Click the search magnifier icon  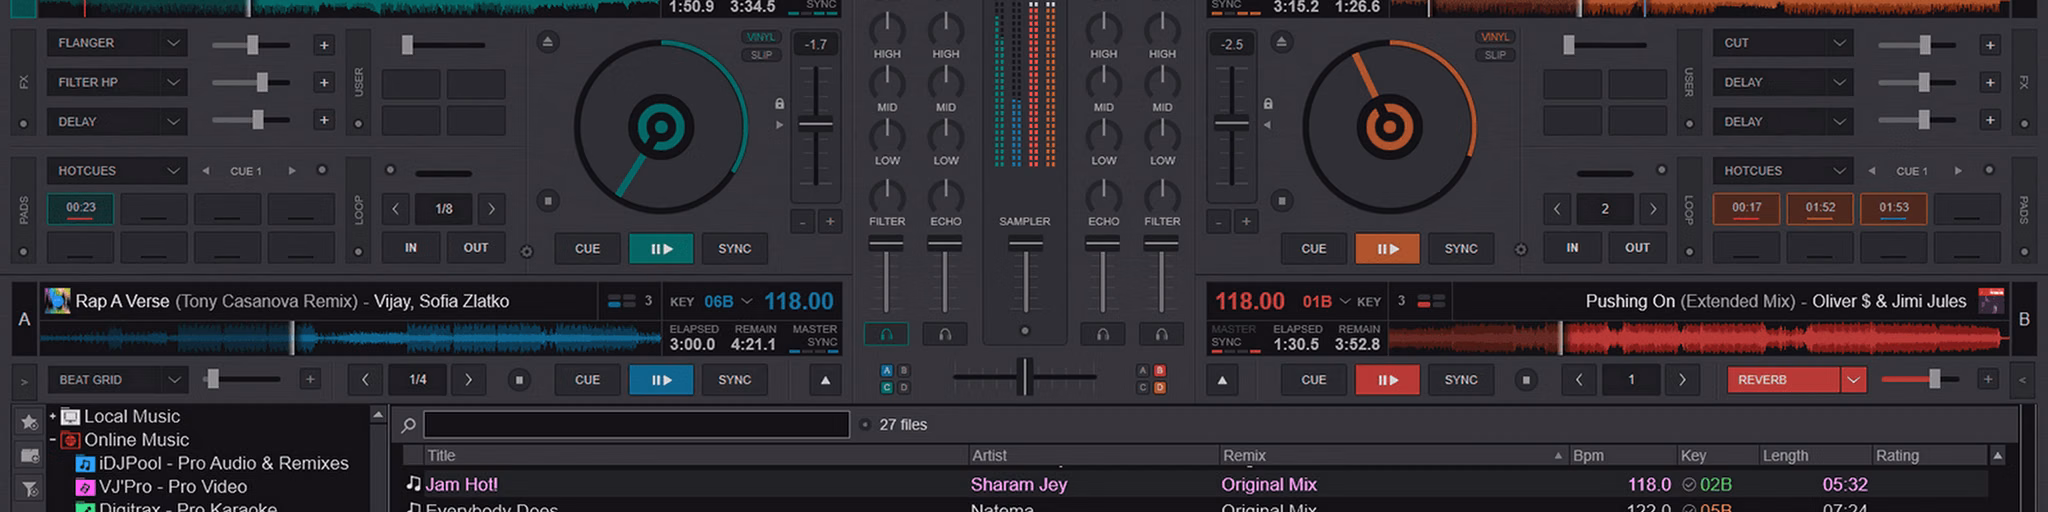(408, 425)
